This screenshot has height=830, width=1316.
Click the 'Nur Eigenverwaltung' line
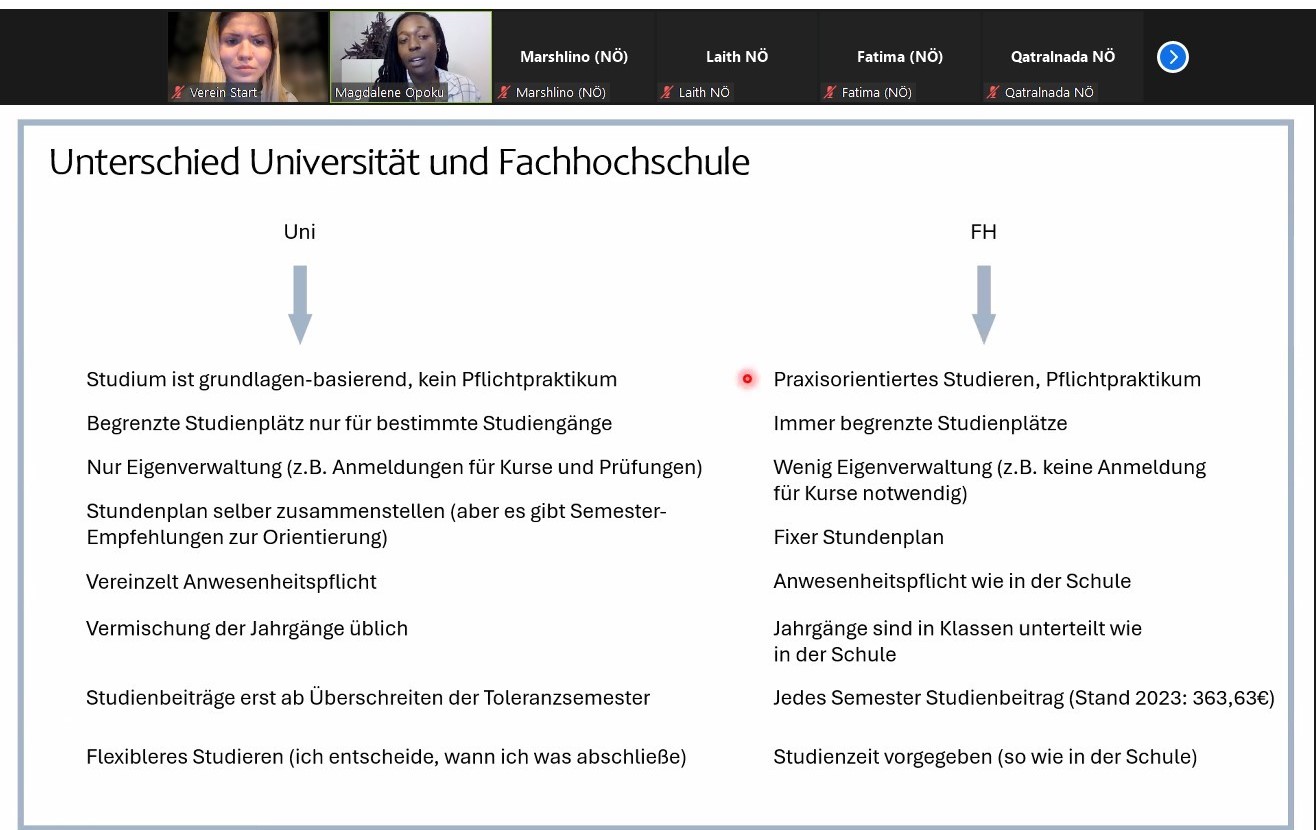tap(395, 468)
